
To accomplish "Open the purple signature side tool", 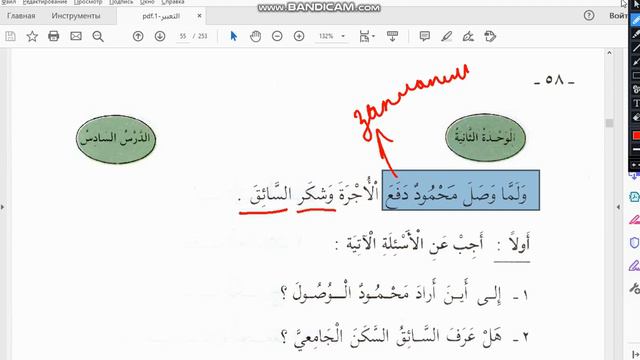I will pyautogui.click(x=634, y=266).
